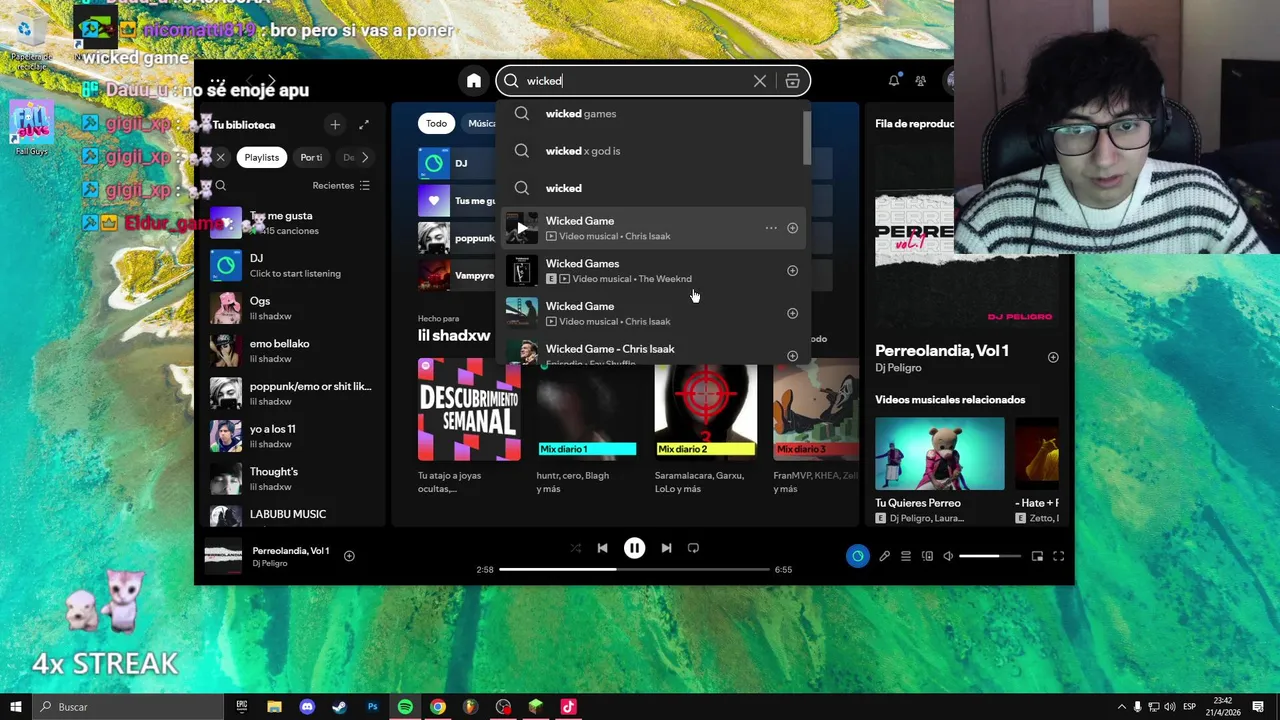Select suggestion 'wicked x god is'

coord(654,151)
